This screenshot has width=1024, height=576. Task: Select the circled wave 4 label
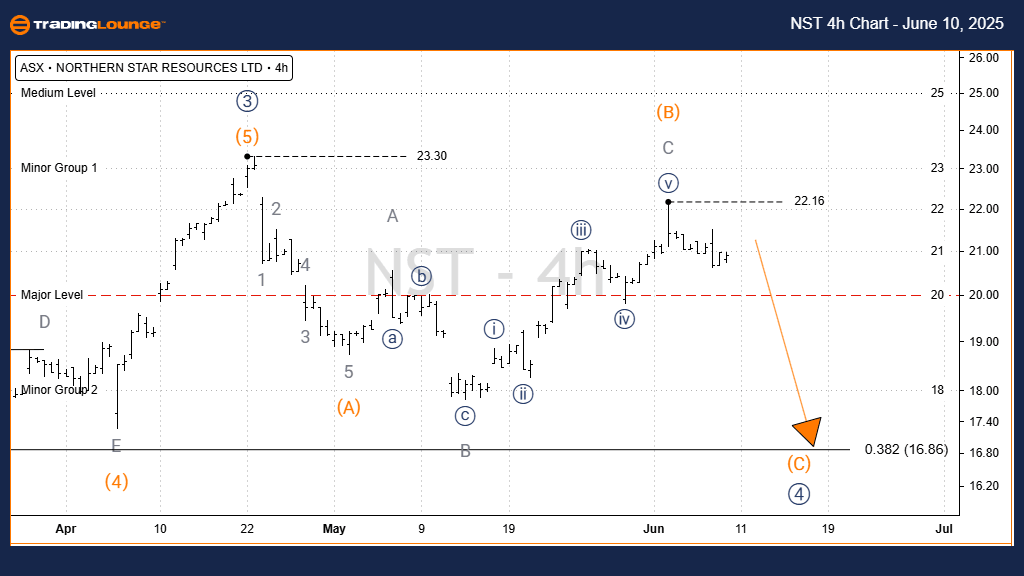tap(797, 493)
